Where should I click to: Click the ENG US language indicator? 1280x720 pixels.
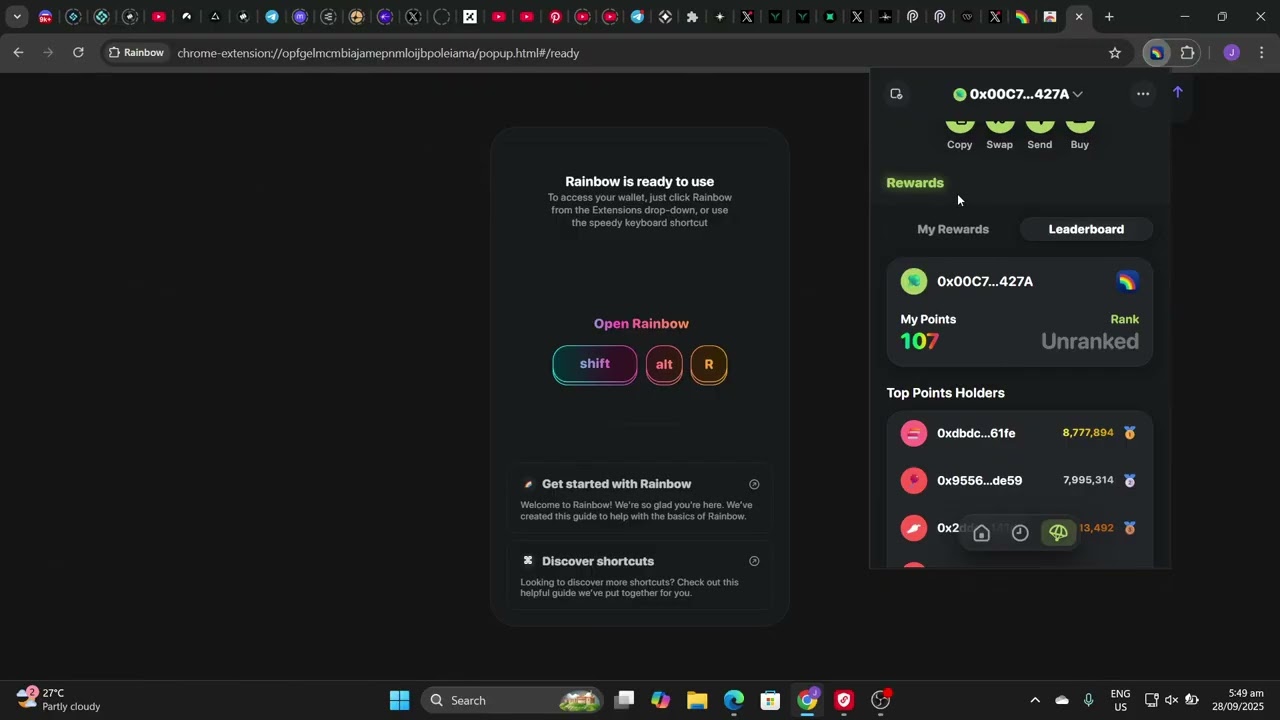1121,700
